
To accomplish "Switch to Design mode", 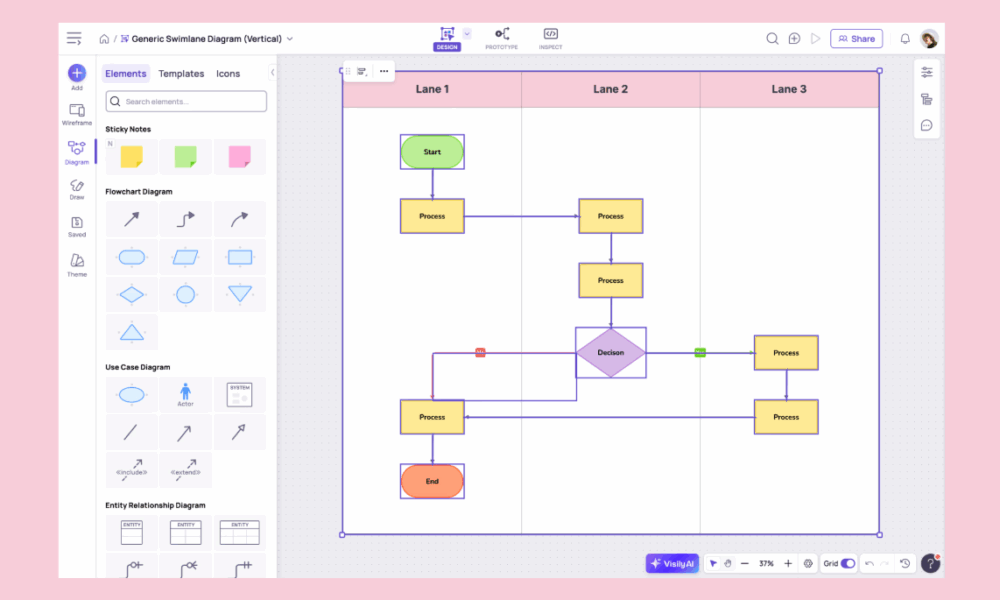I will (447, 39).
